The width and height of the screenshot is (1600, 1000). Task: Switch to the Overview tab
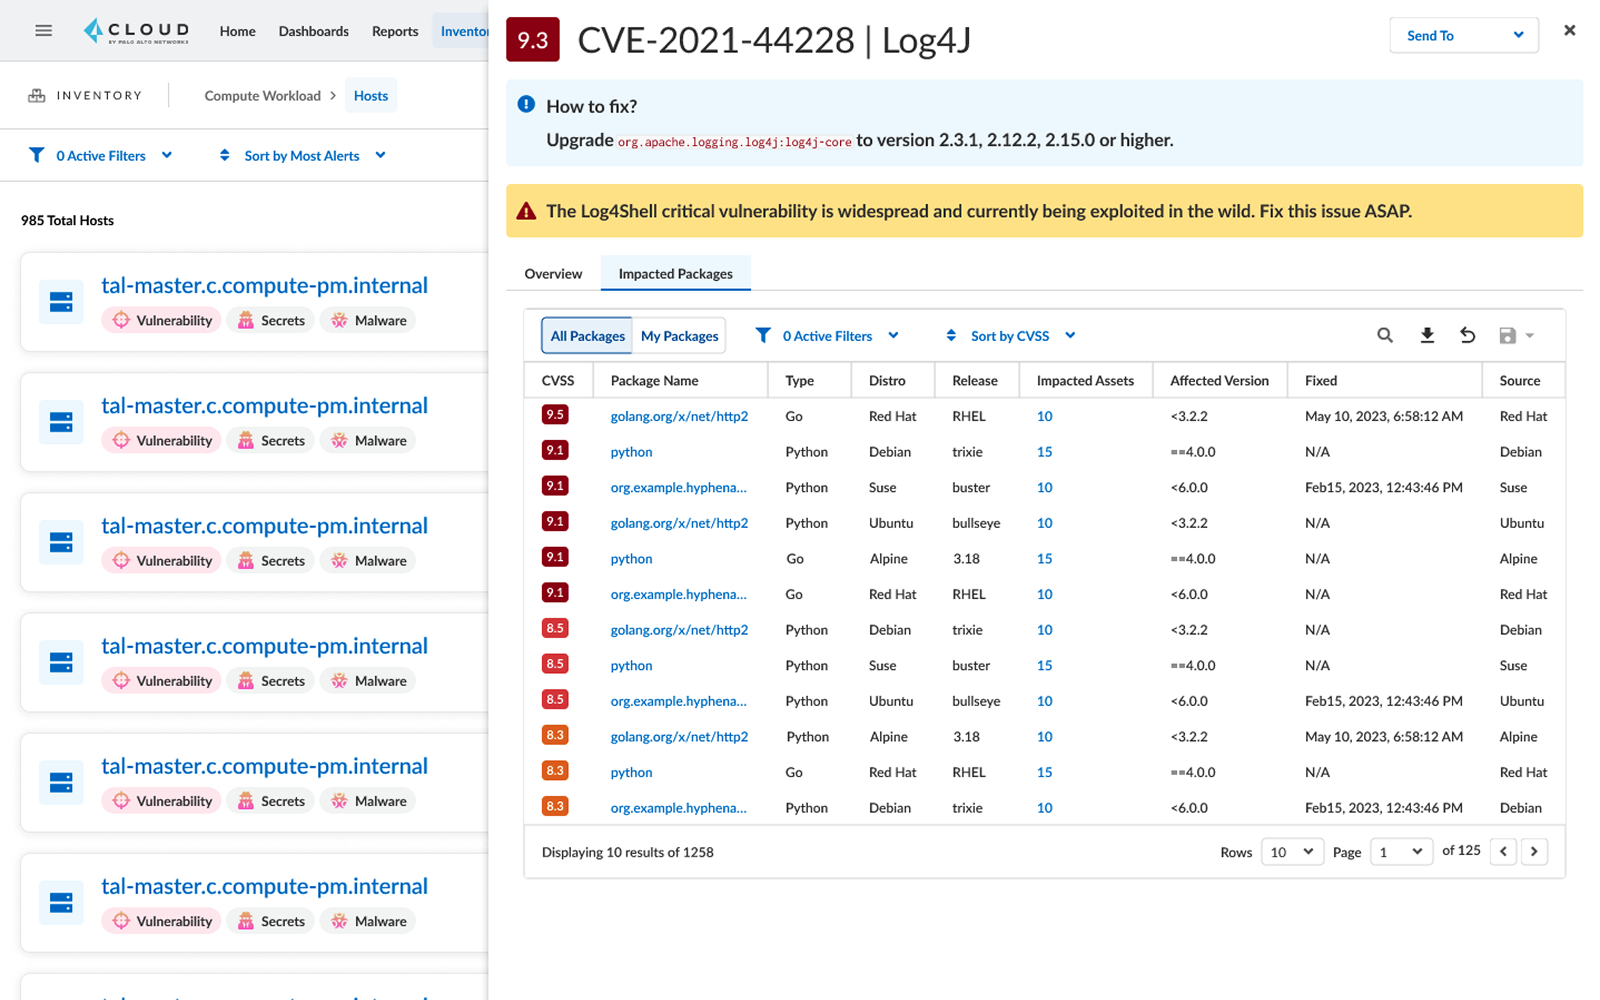553,273
